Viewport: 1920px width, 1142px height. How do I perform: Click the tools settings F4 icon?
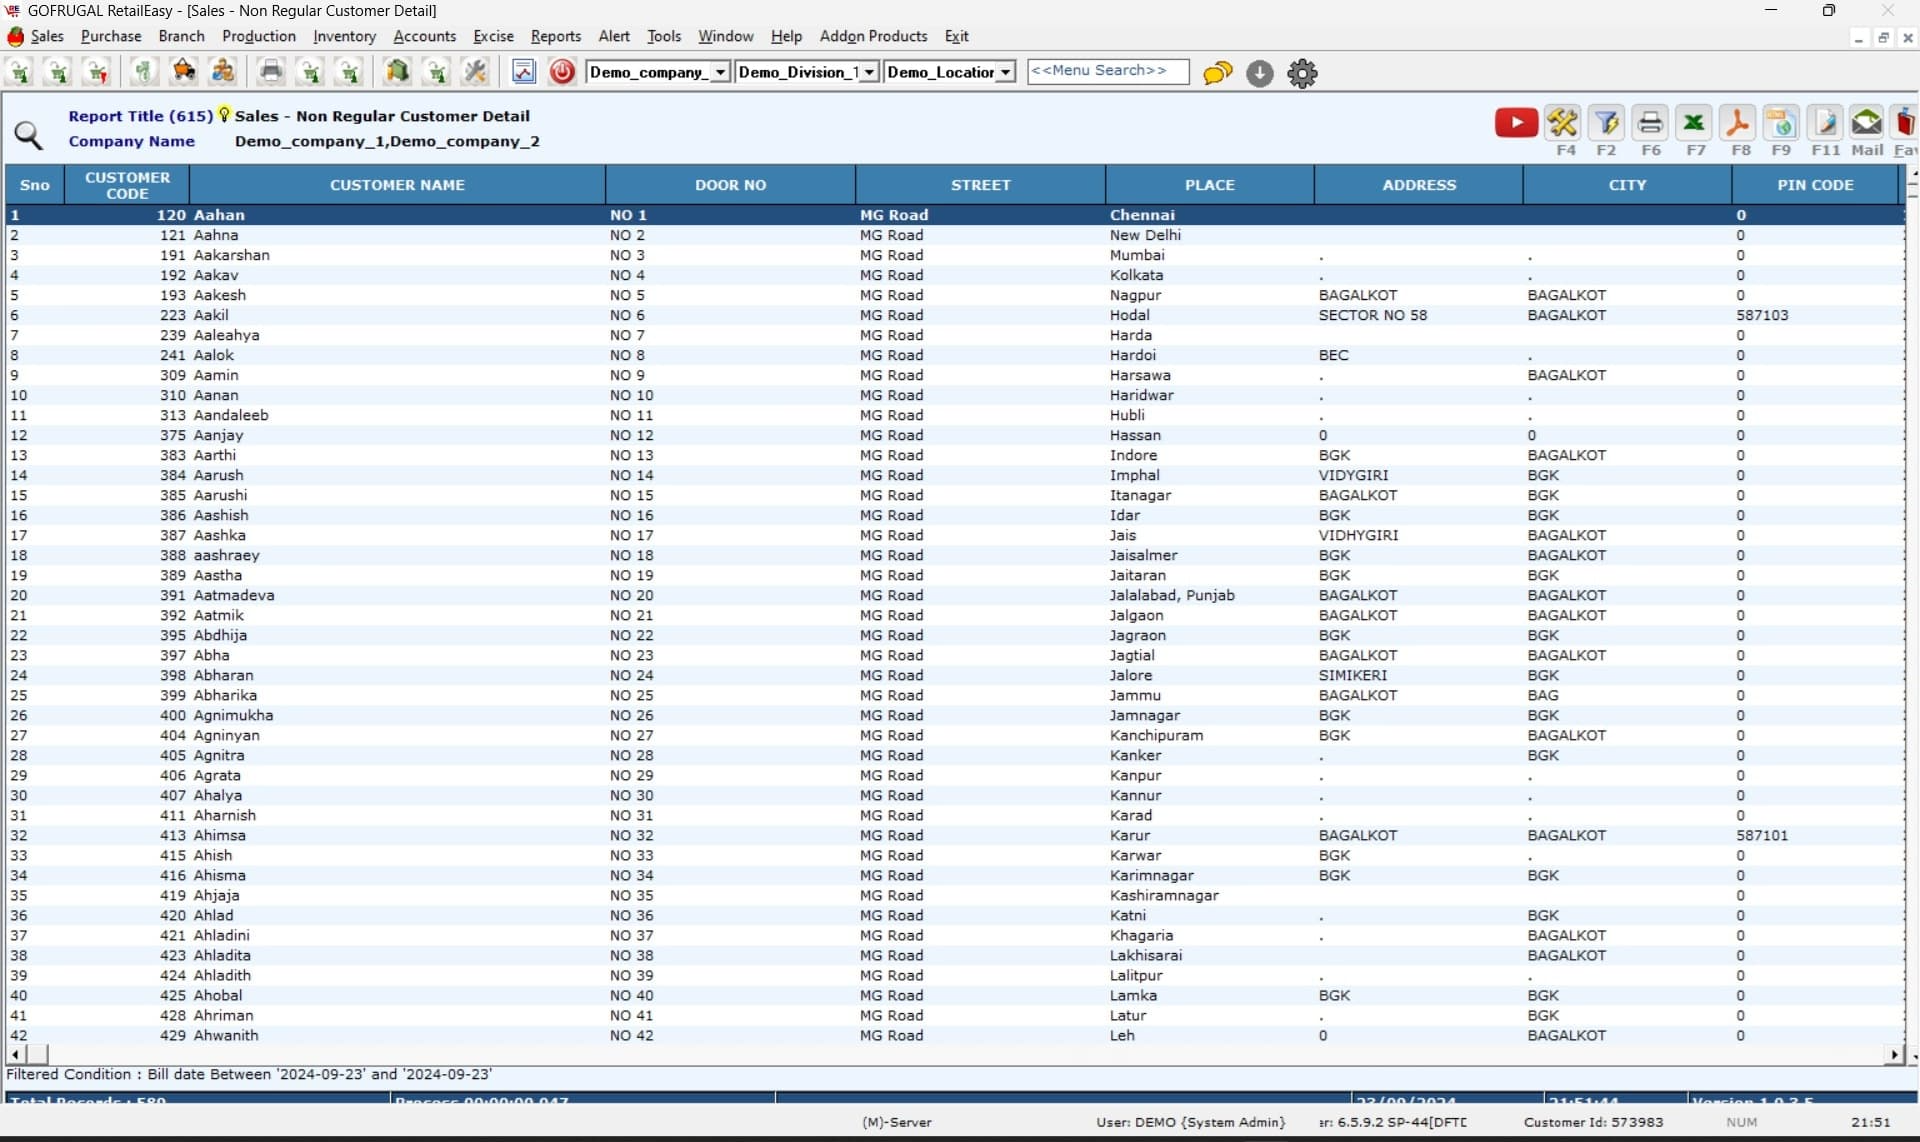click(1562, 123)
